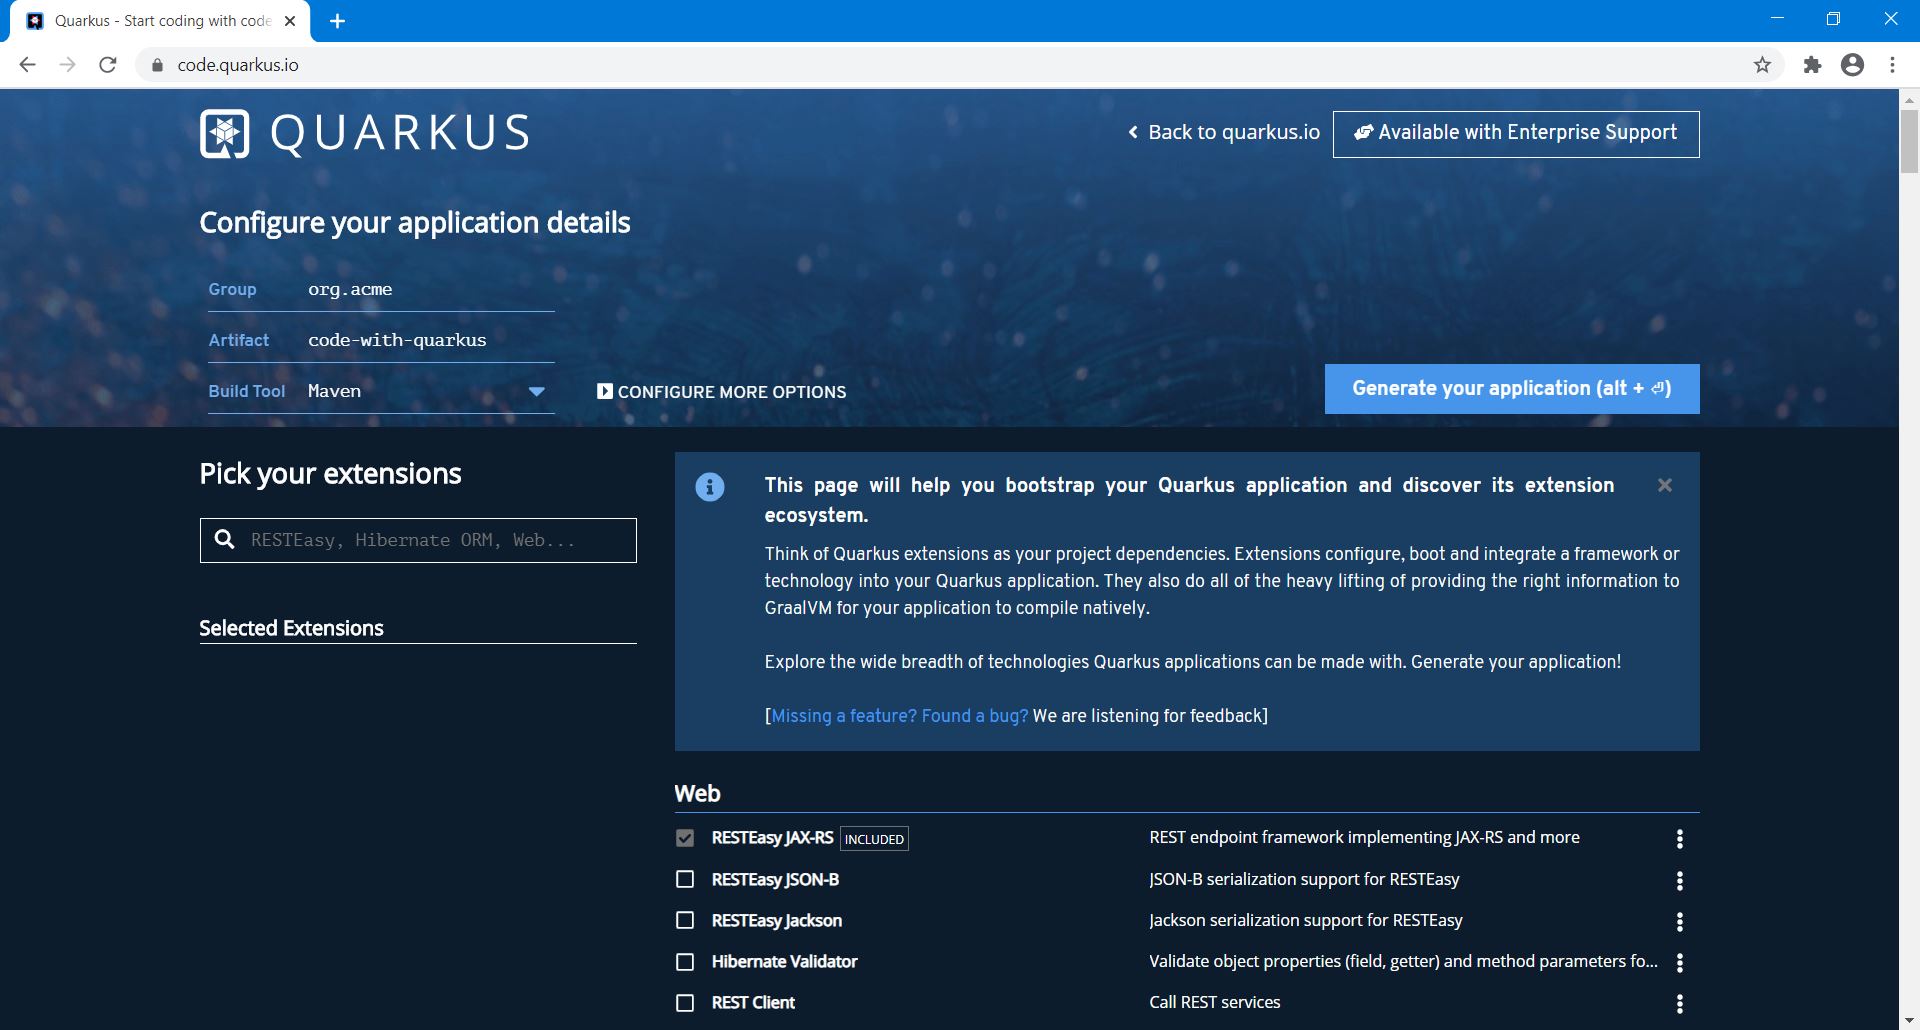Click Generate your application button
This screenshot has width=1920, height=1030.
tap(1511, 389)
